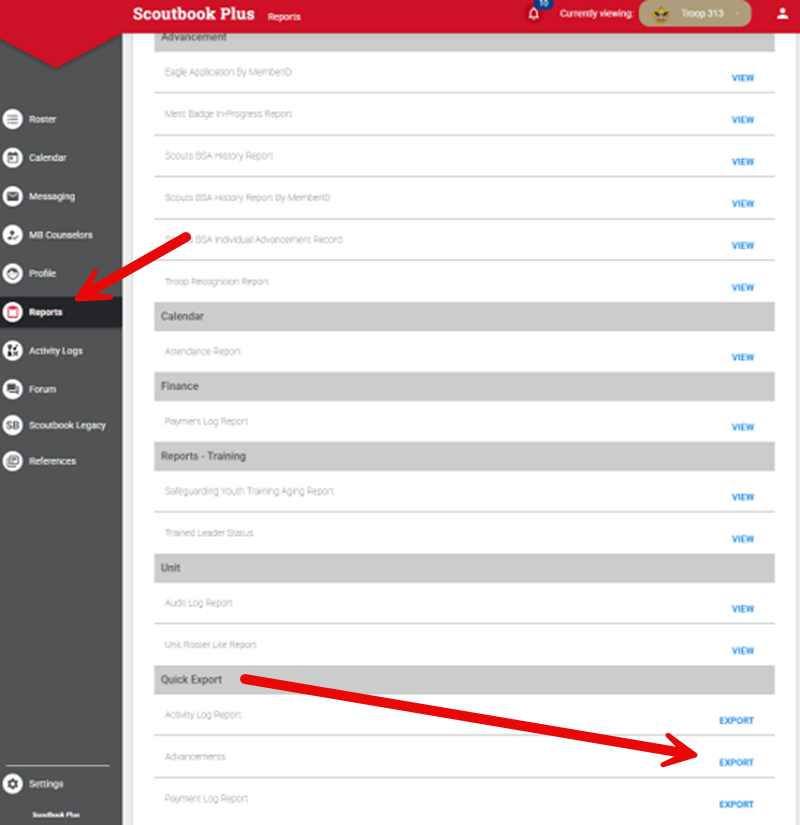Open MB Counselors menu item
This screenshot has width=800, height=825.
coord(61,235)
